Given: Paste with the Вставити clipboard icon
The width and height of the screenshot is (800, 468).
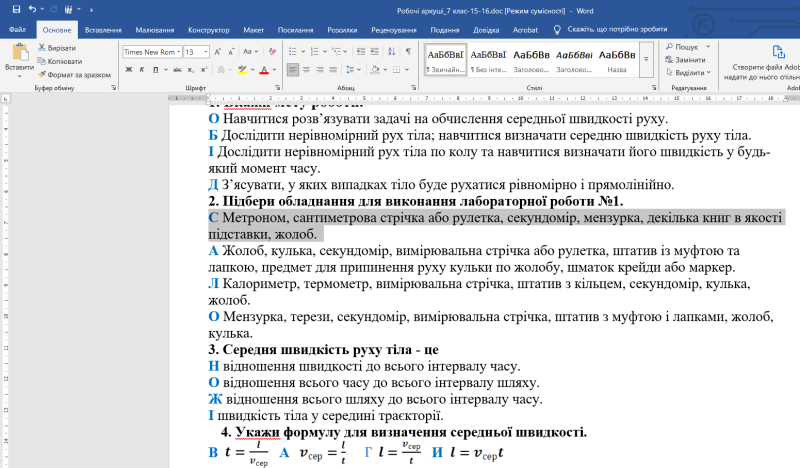Looking at the screenshot, I should point(19,53).
